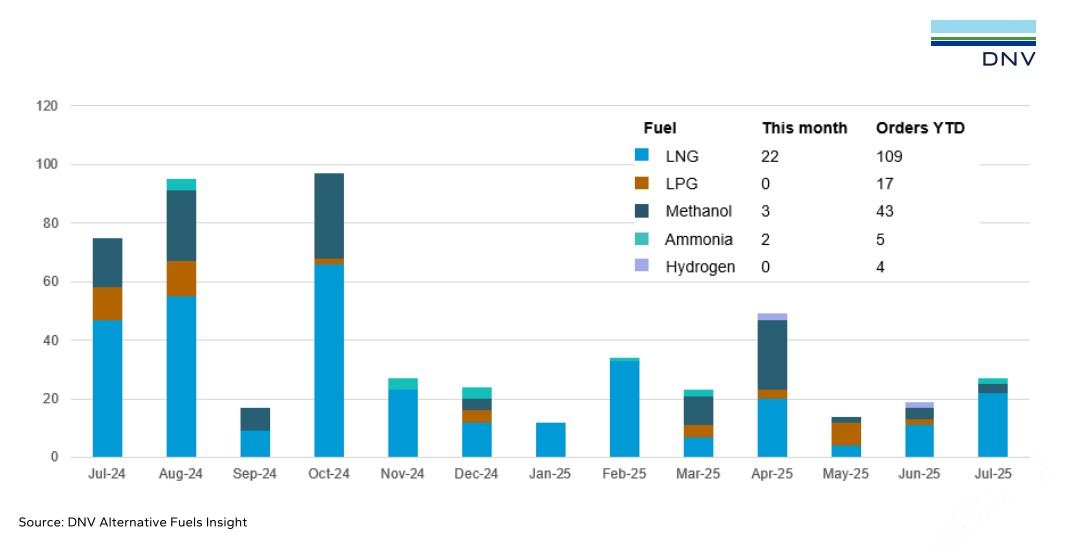Click the Ammonia legend color swatch
The width and height of the screenshot is (1065, 552).
click(641, 238)
